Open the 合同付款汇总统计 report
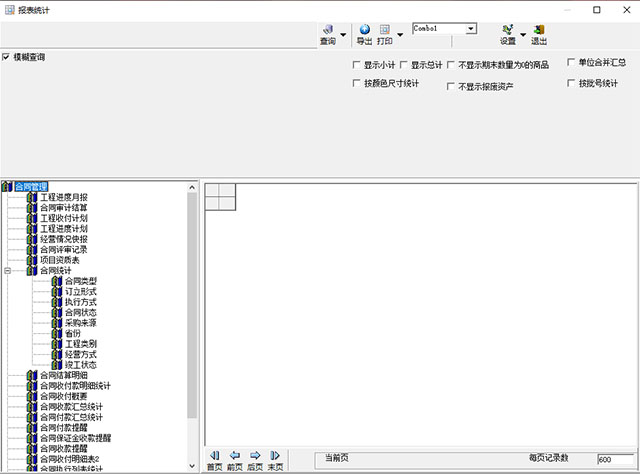The image size is (640, 474). click(x=71, y=417)
